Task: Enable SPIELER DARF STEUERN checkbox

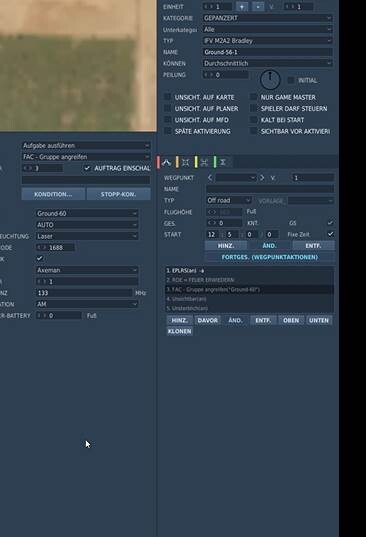Action: (253, 108)
